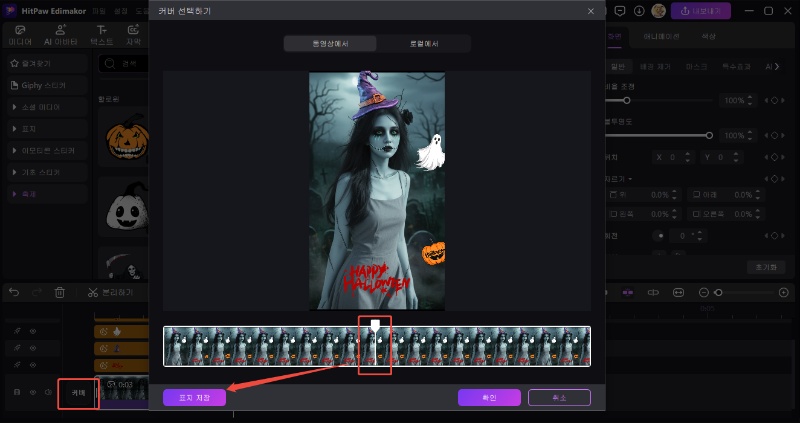Click the download icon in the title bar

click(x=640, y=10)
